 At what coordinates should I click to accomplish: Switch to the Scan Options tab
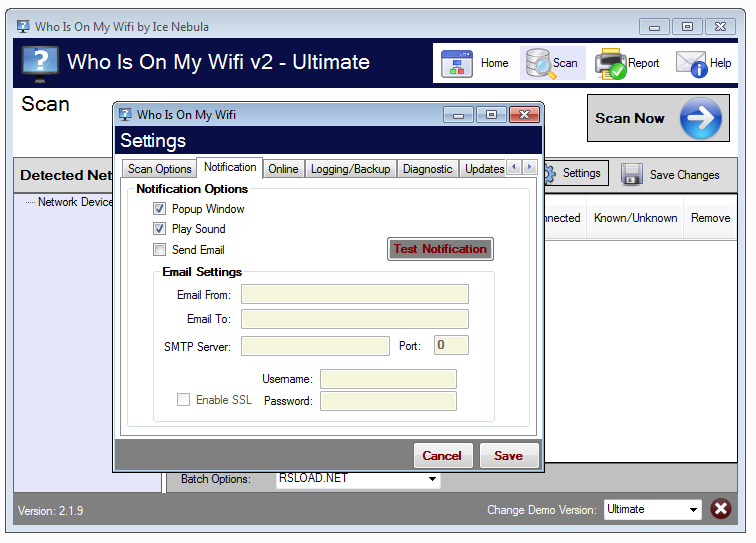(160, 169)
